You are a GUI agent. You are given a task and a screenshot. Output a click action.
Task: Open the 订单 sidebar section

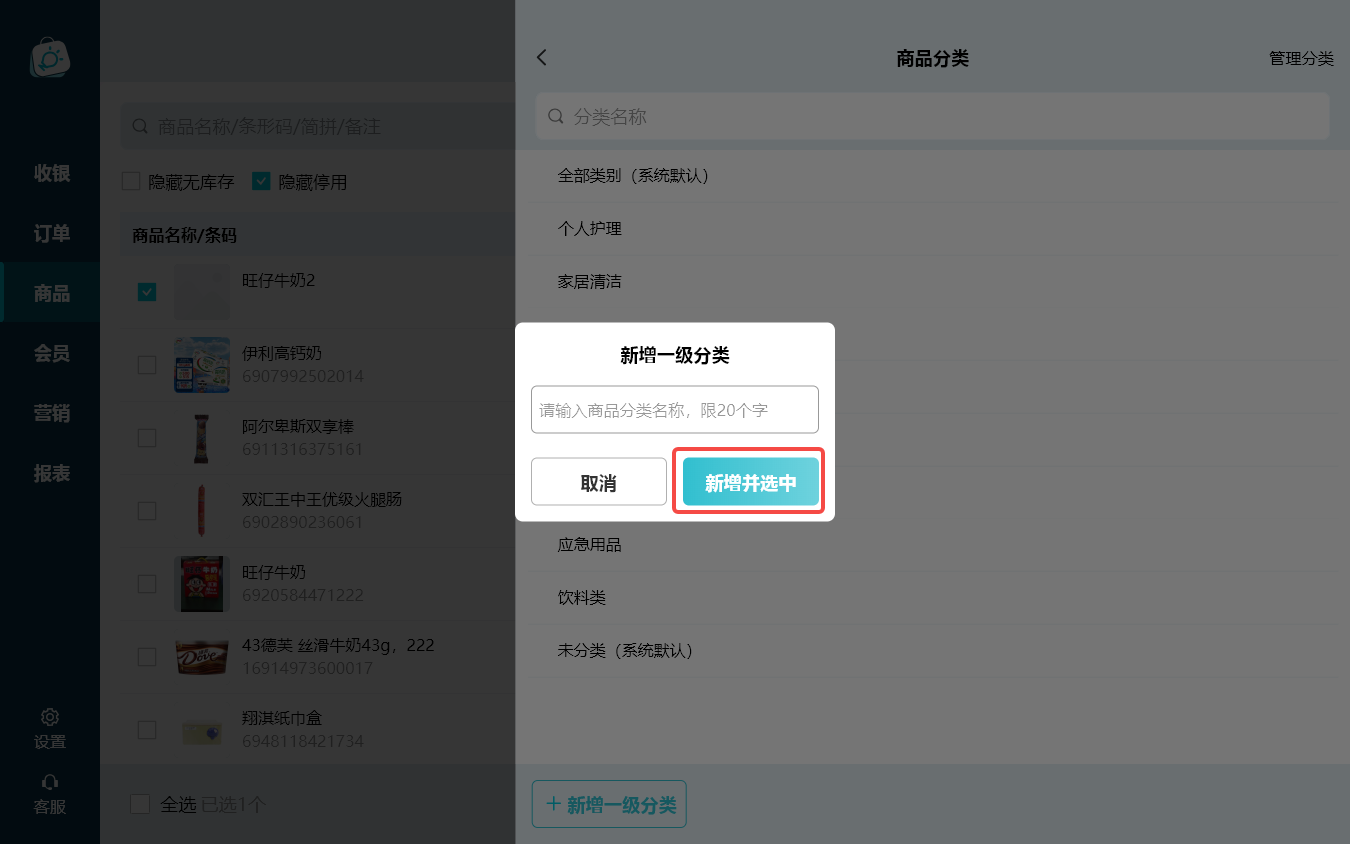(52, 233)
